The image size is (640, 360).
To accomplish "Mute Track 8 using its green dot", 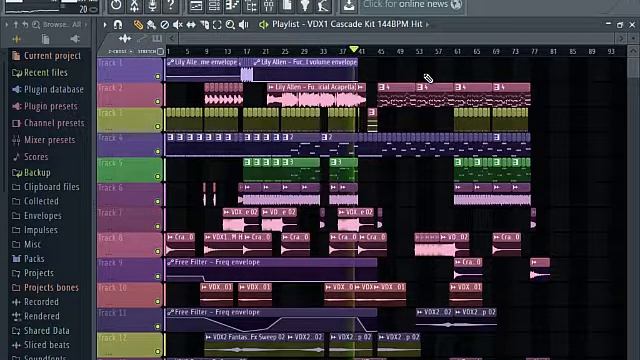I will pos(158,251).
